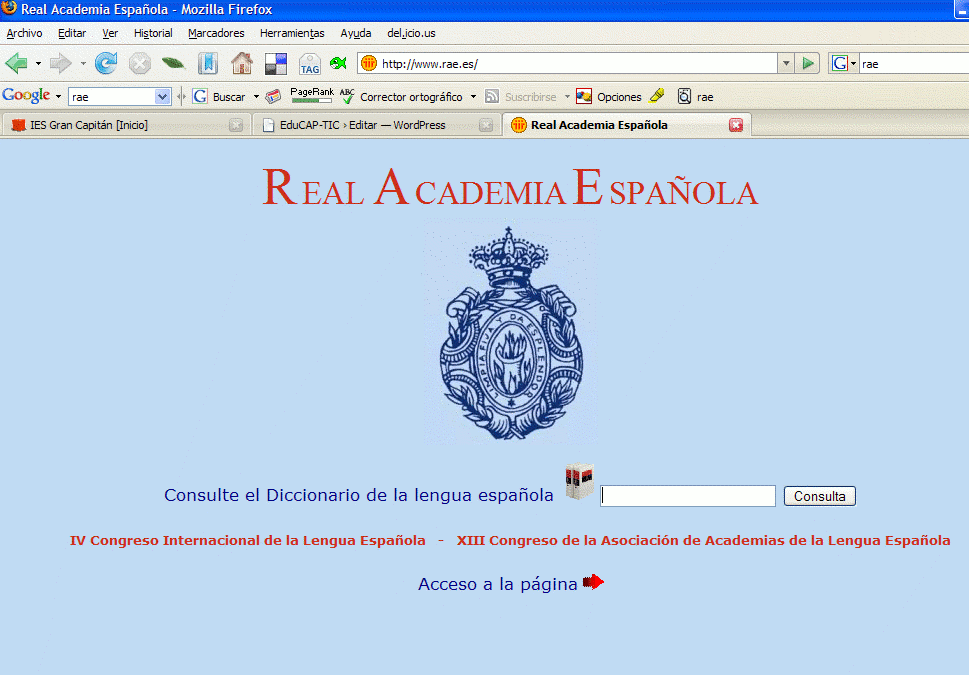Click the RAE coat of arms emblem
The image size is (969, 675).
[x=510, y=334]
